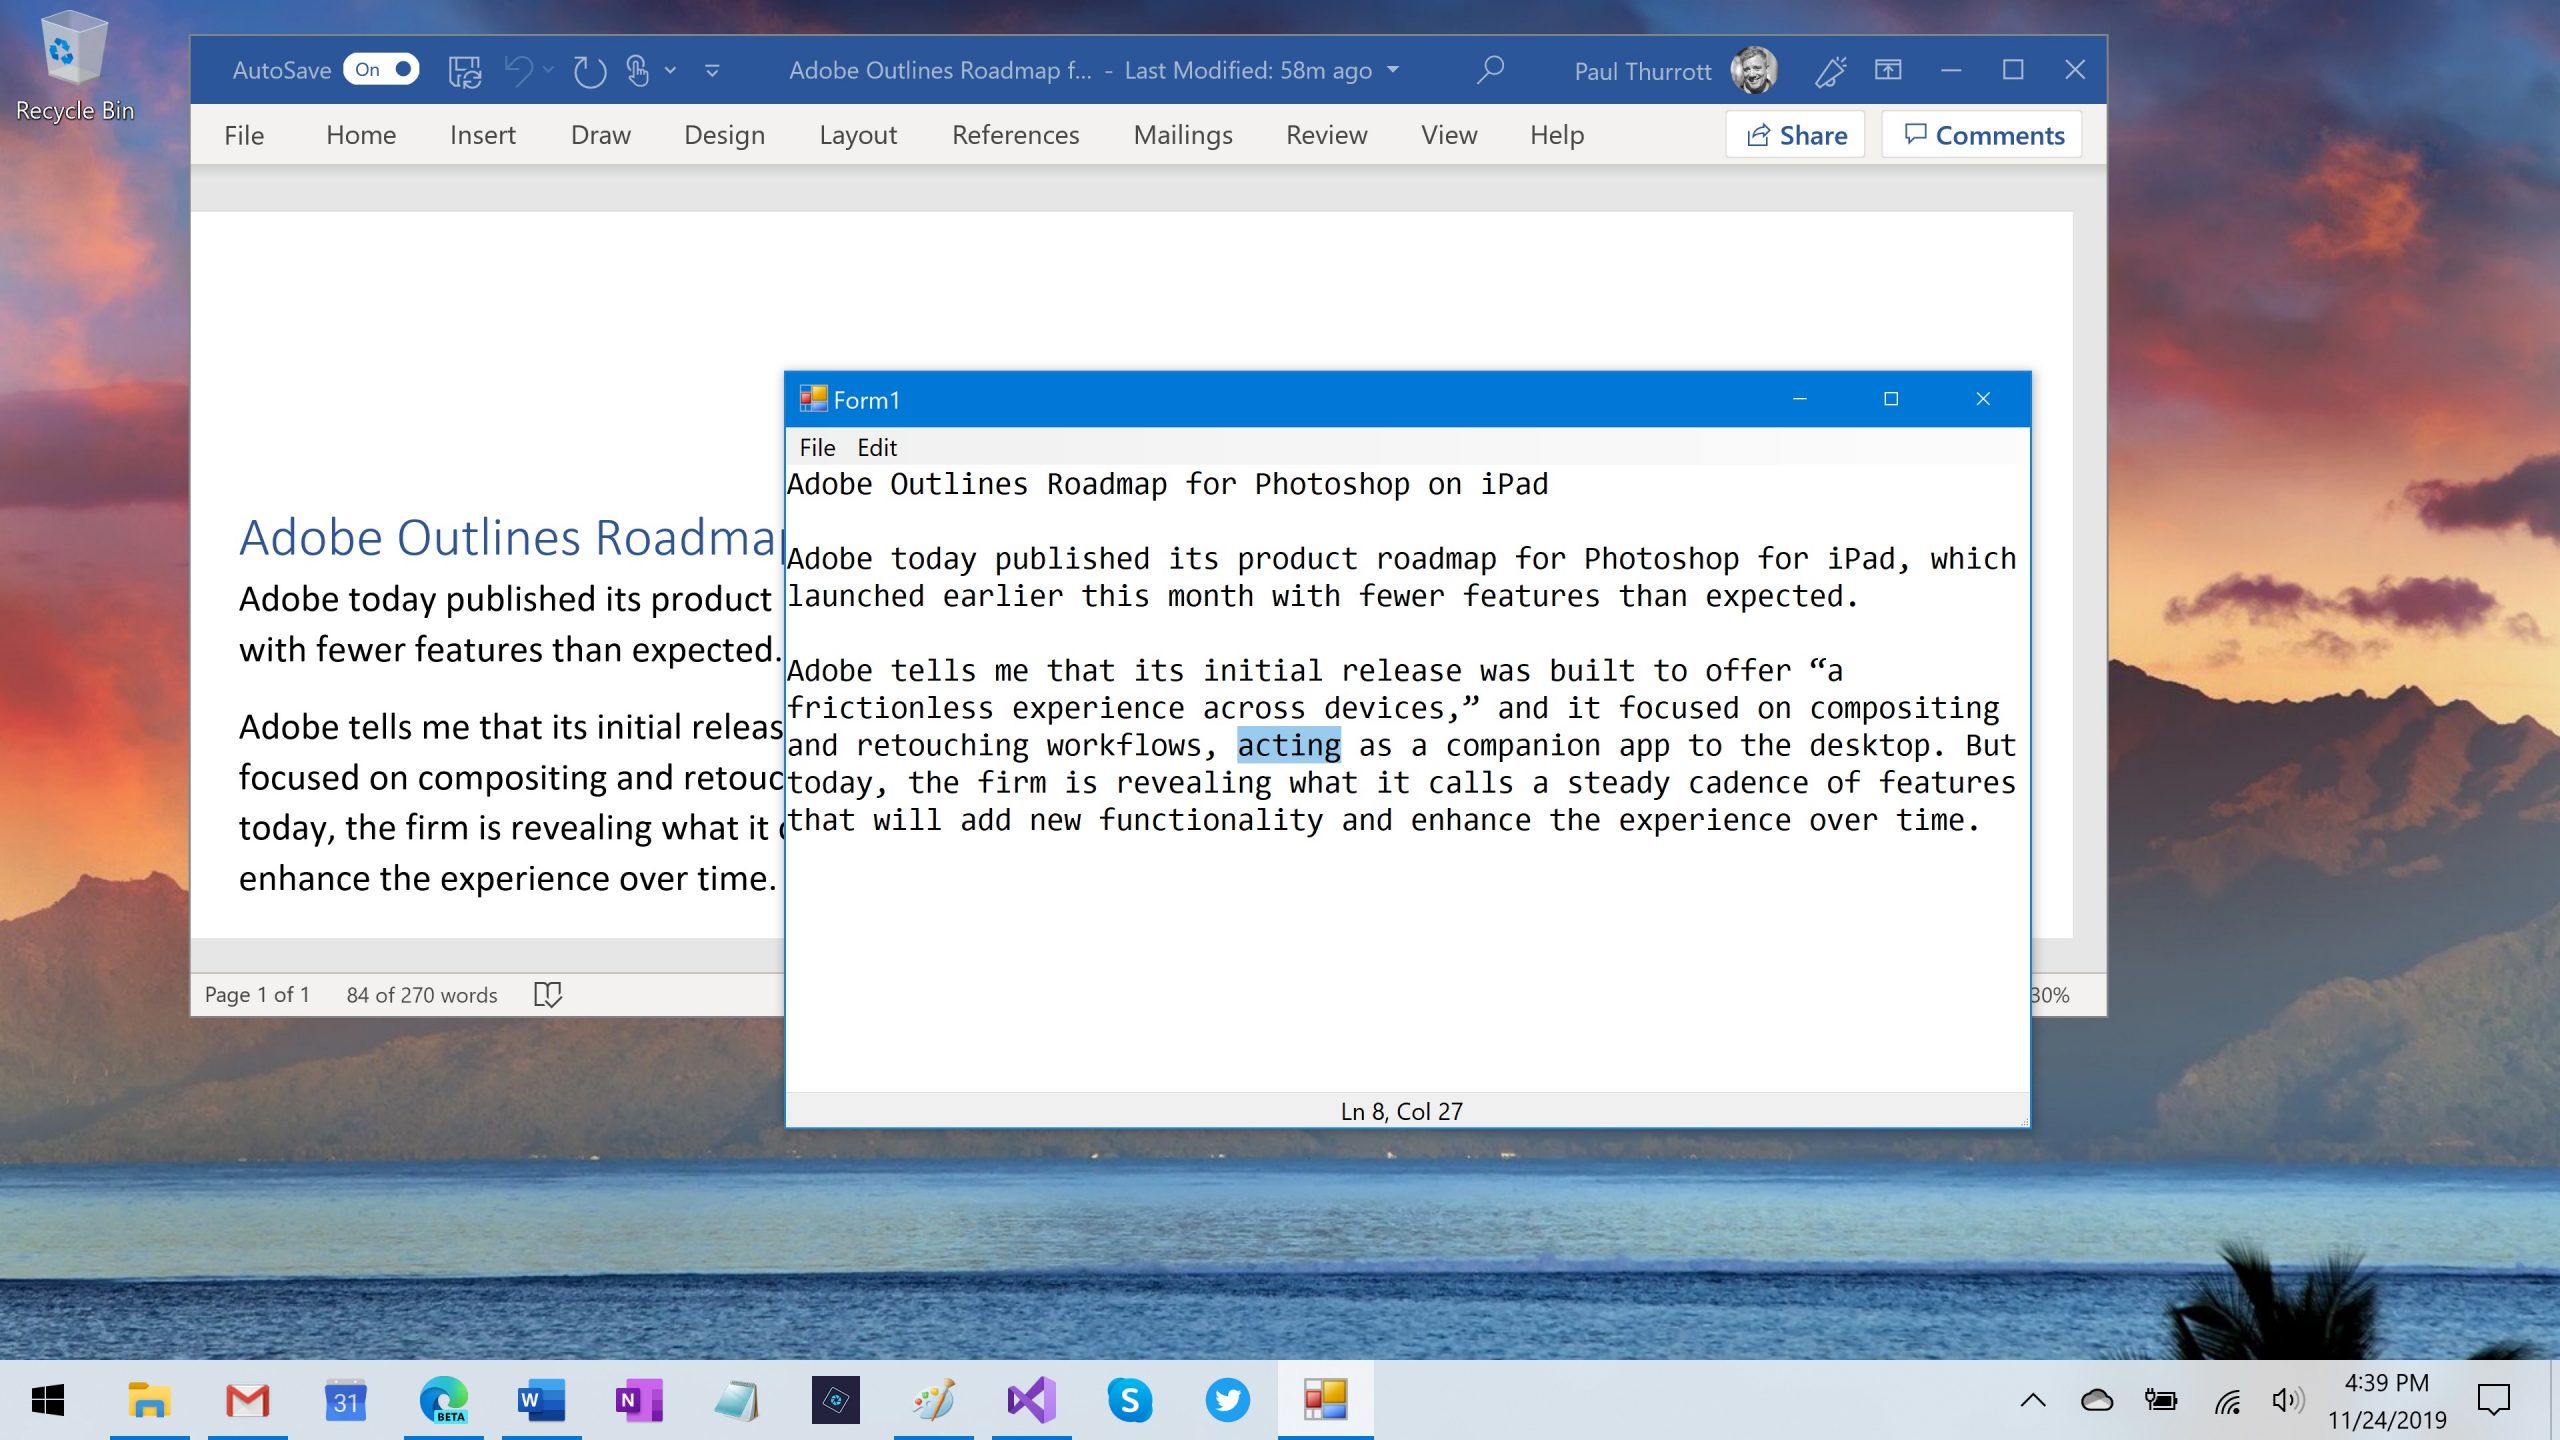Viewport: 2560px width, 1440px height.
Task: Click the Touch/Mouse mode hand icon
Action: click(x=637, y=71)
